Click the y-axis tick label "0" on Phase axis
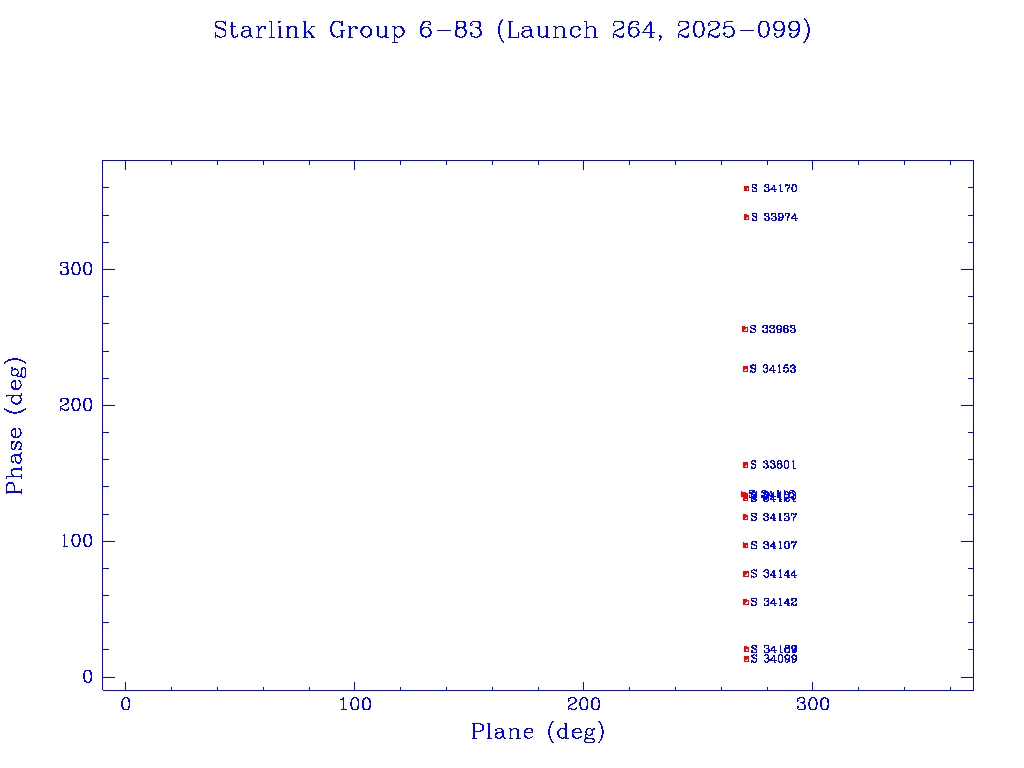The image size is (1024, 768). click(88, 677)
